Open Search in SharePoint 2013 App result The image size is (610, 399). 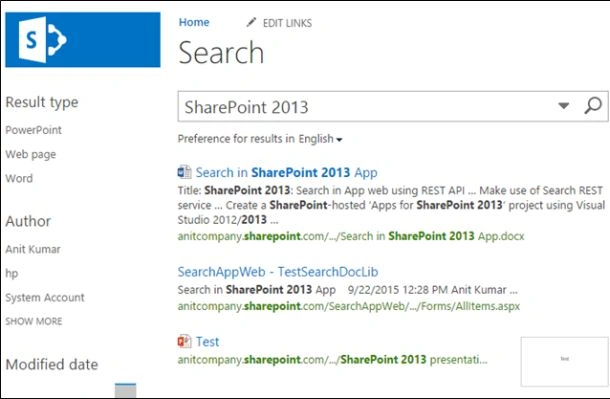click(x=286, y=172)
